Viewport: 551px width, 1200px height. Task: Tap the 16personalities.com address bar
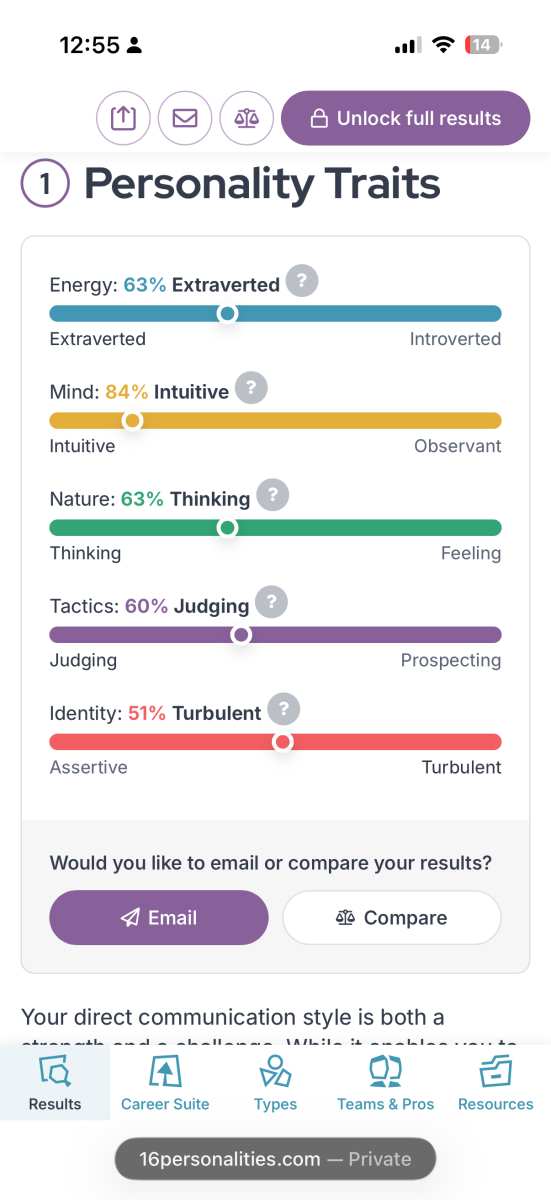point(275,1159)
